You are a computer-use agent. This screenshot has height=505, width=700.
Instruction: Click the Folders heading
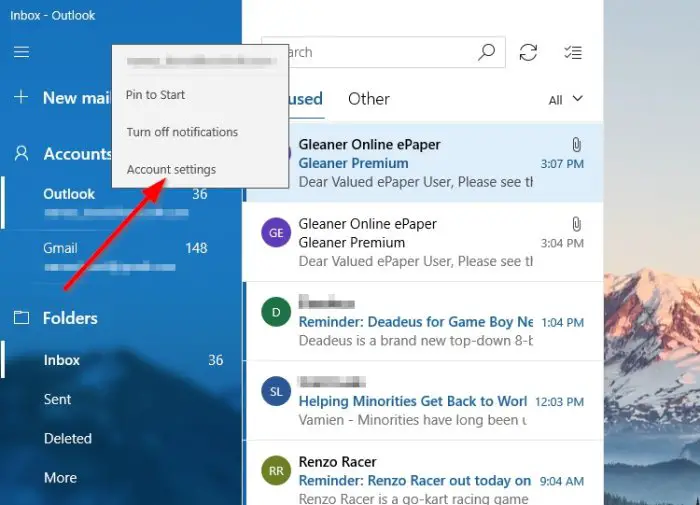click(70, 318)
